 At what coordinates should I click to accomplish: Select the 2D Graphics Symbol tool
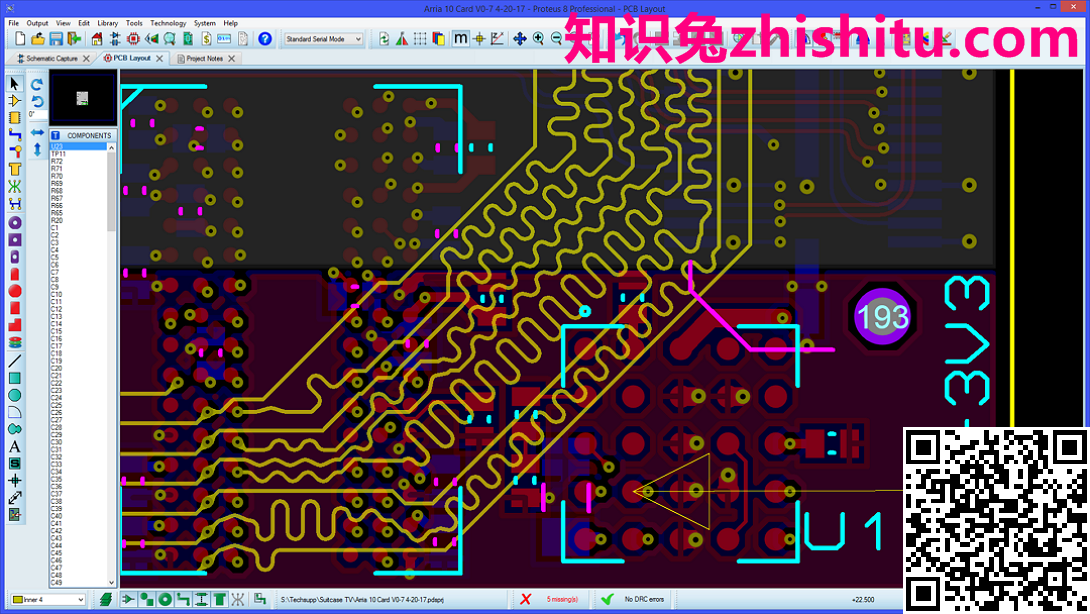(x=14, y=463)
